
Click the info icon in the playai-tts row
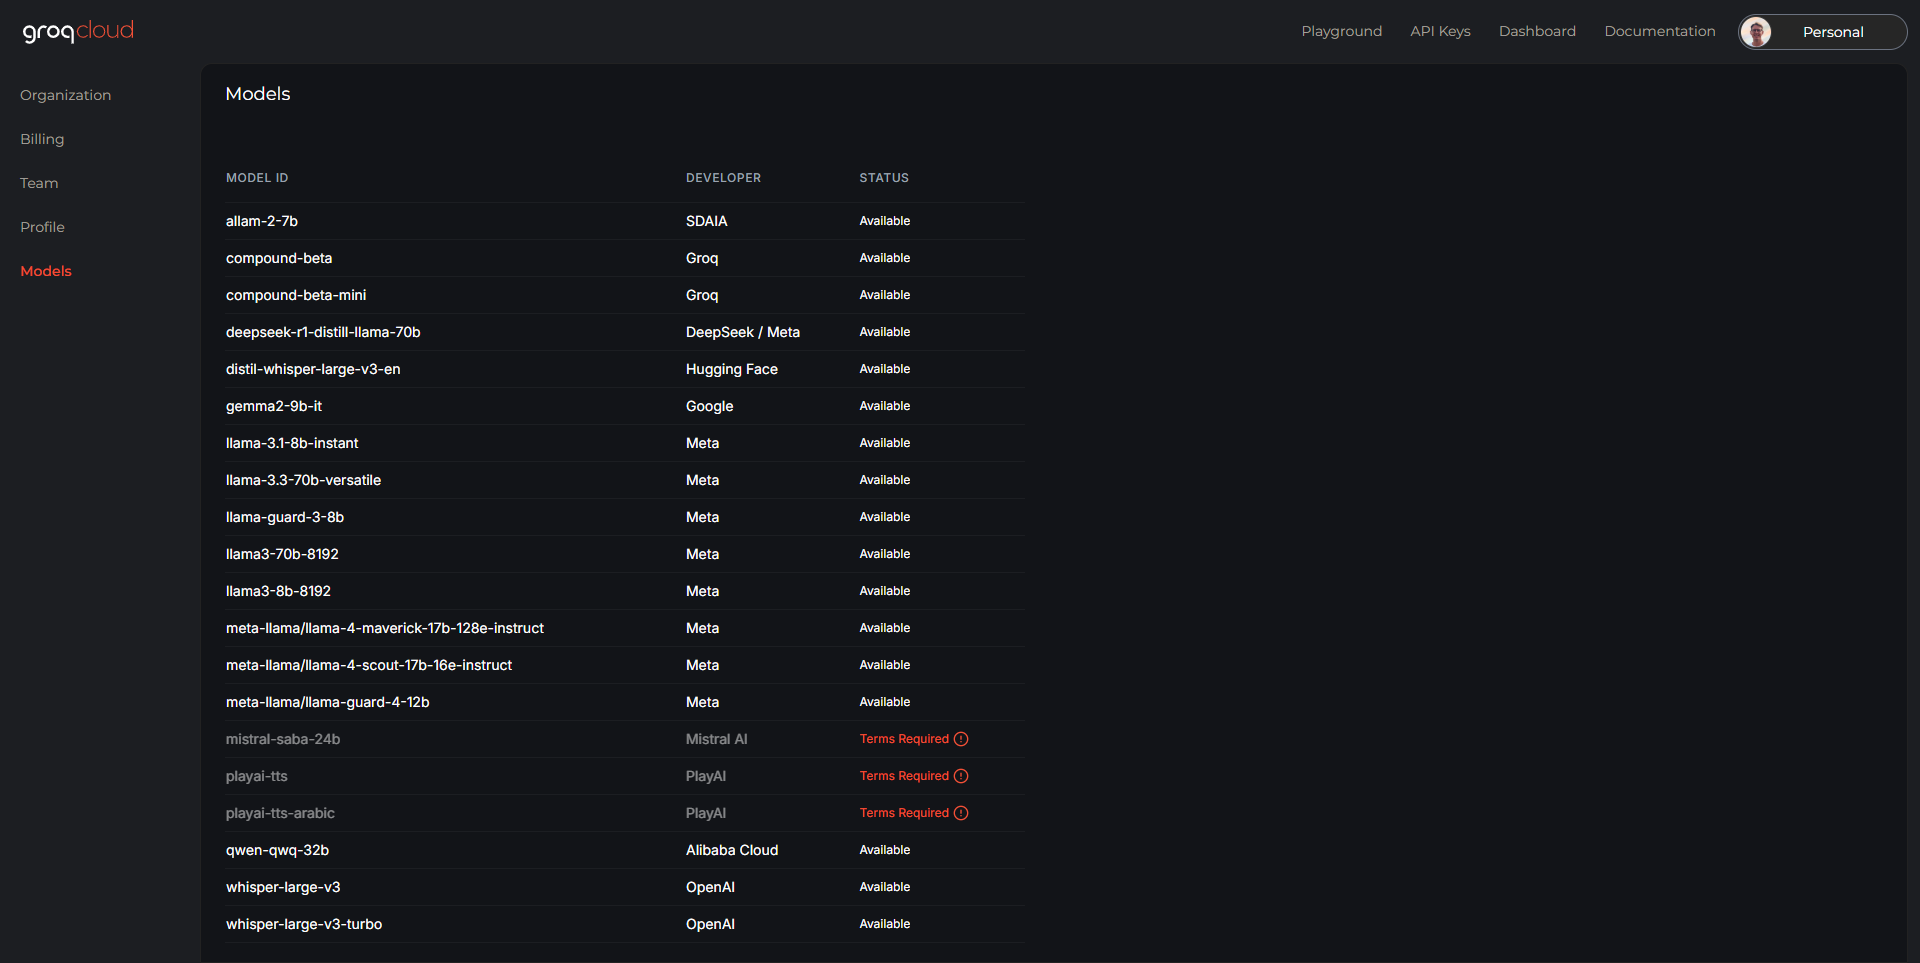(961, 776)
